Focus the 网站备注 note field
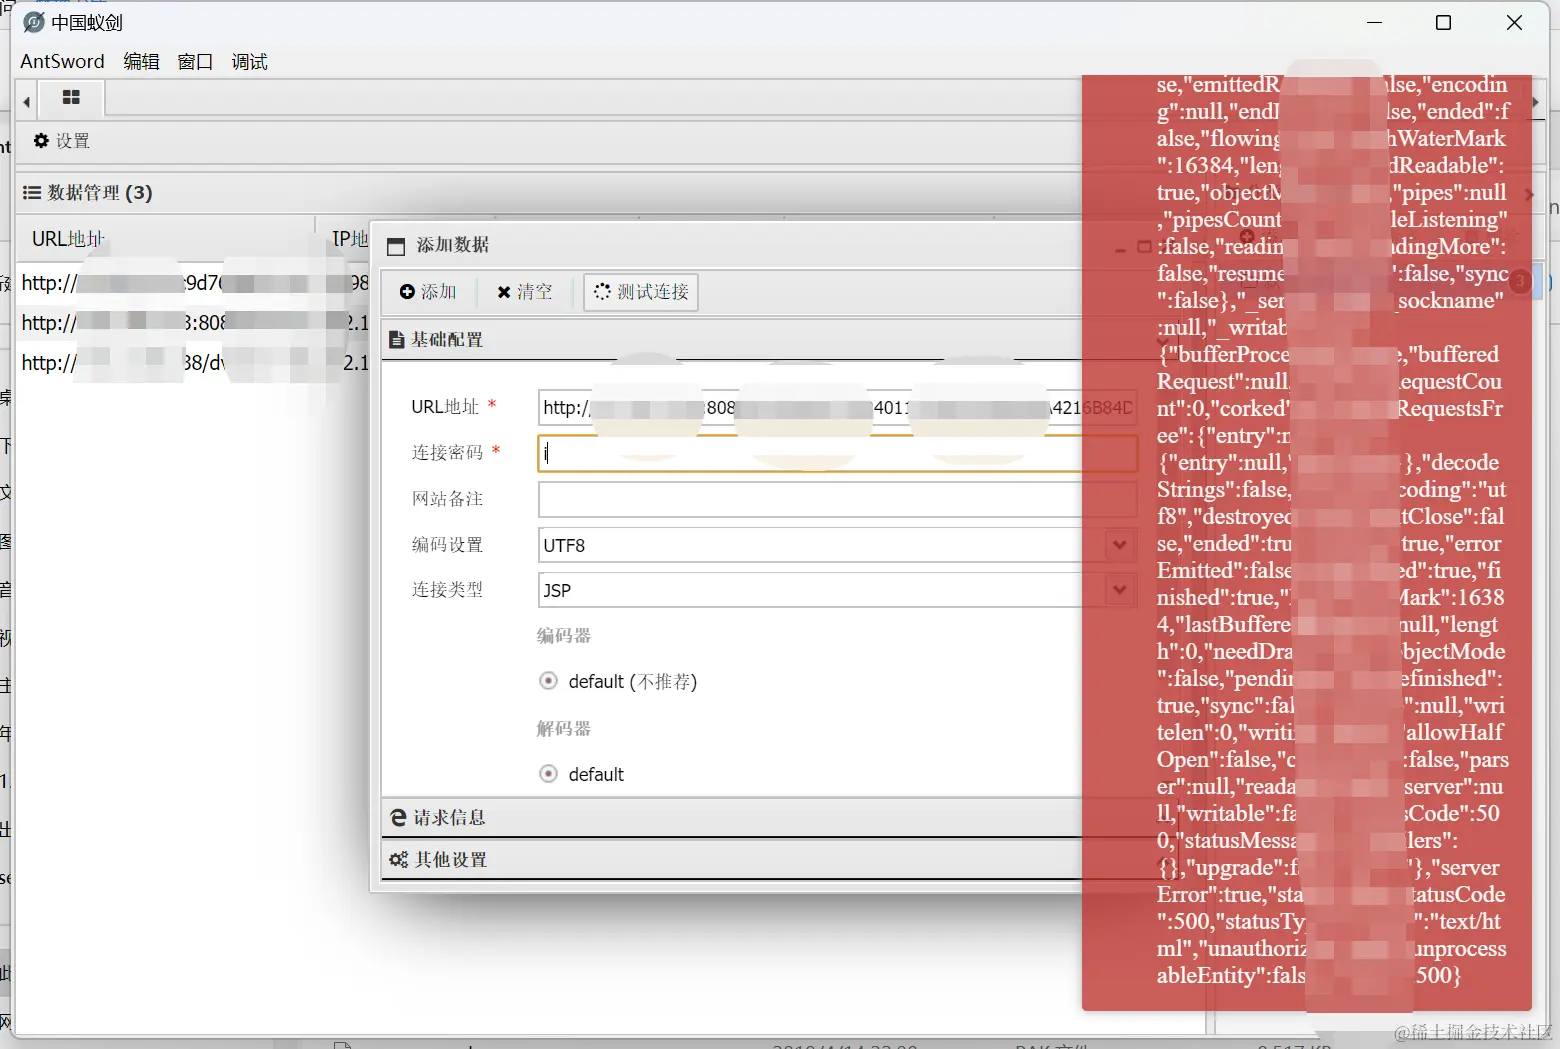The height and width of the screenshot is (1049, 1560). 837,499
